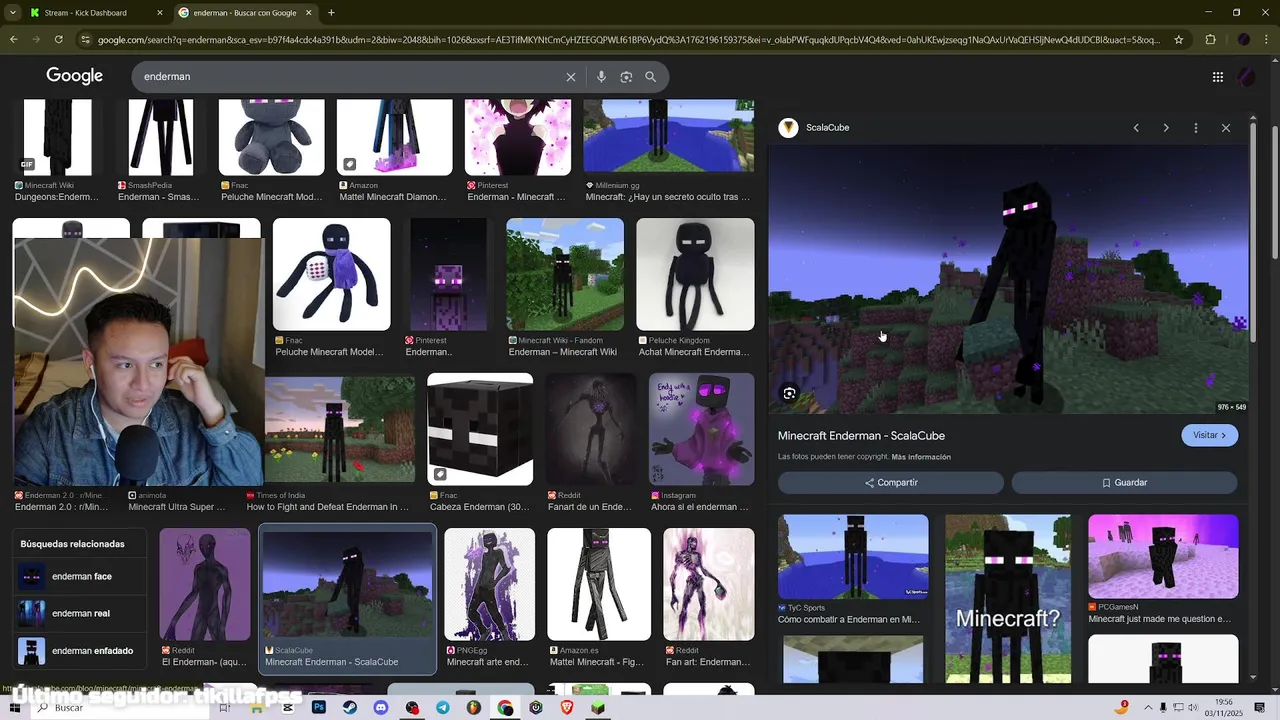Open the Google apps grid
The width and height of the screenshot is (1280, 720).
(1217, 77)
